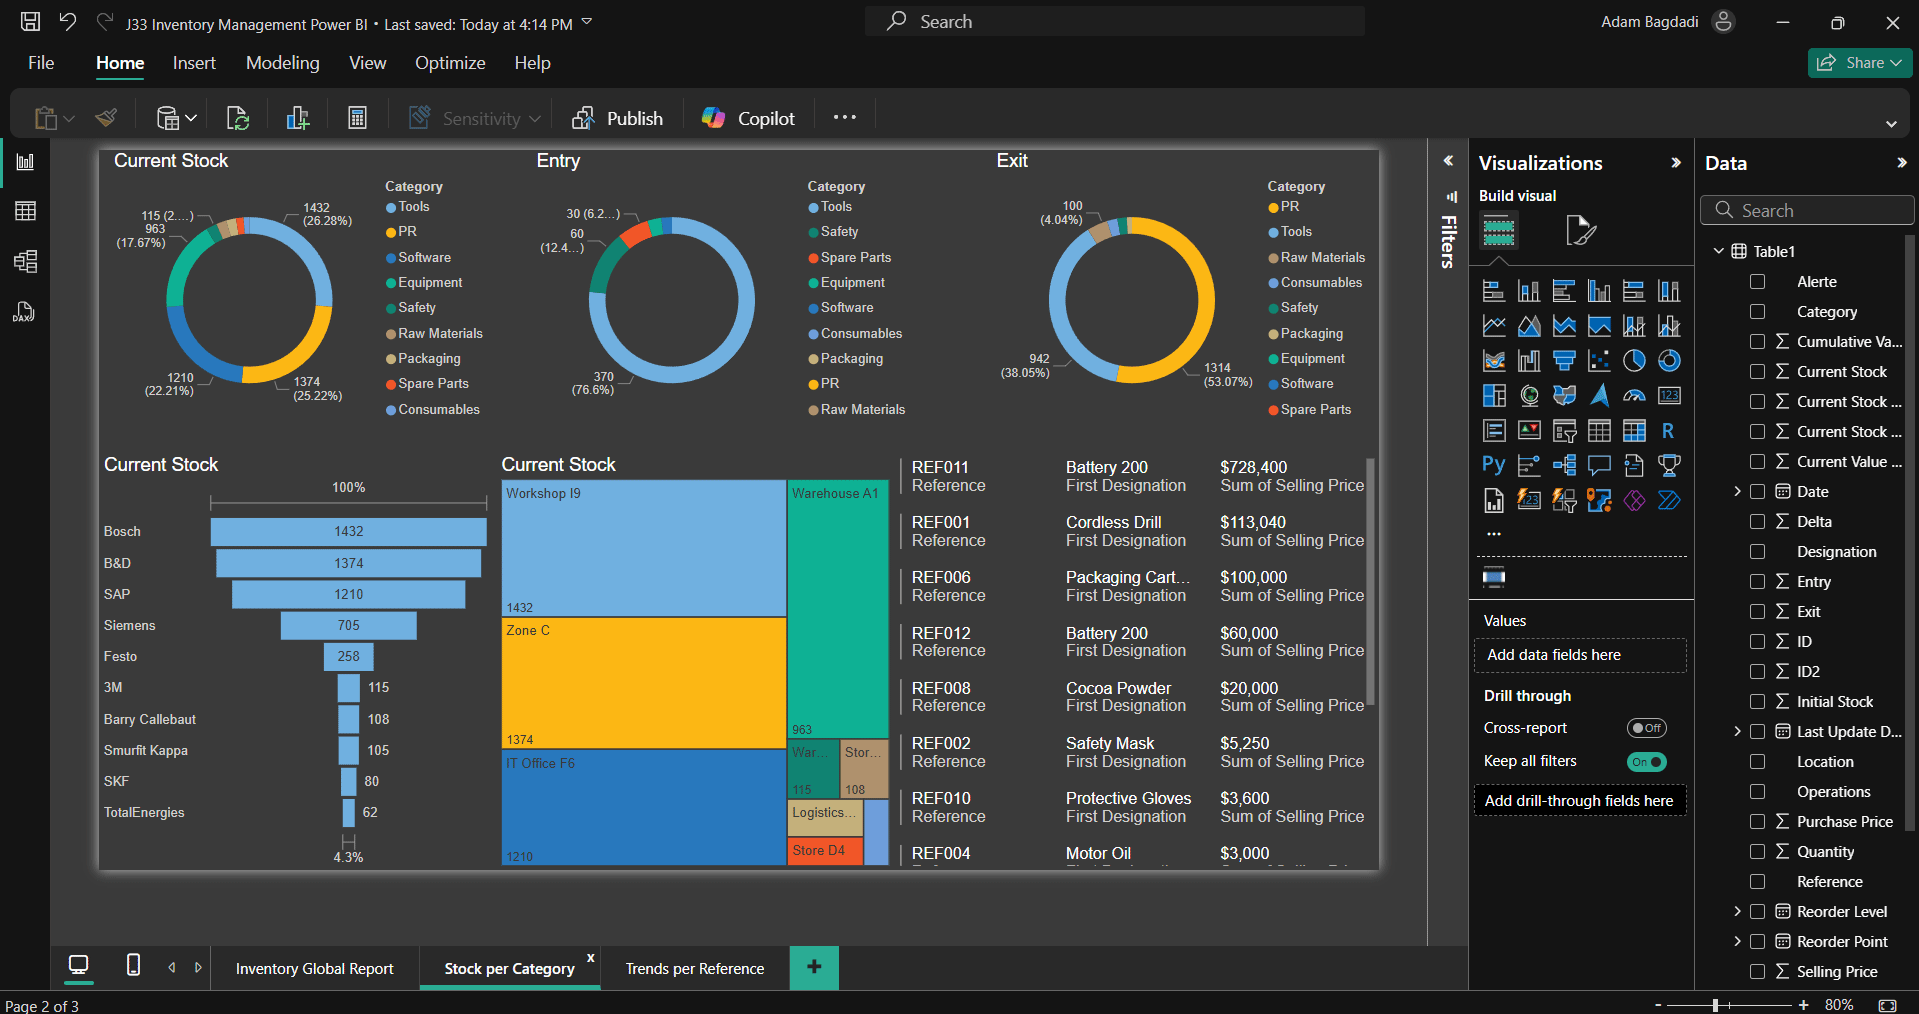Collapse the Table1 field list
Image resolution: width=1919 pixels, height=1014 pixels.
1718,251
